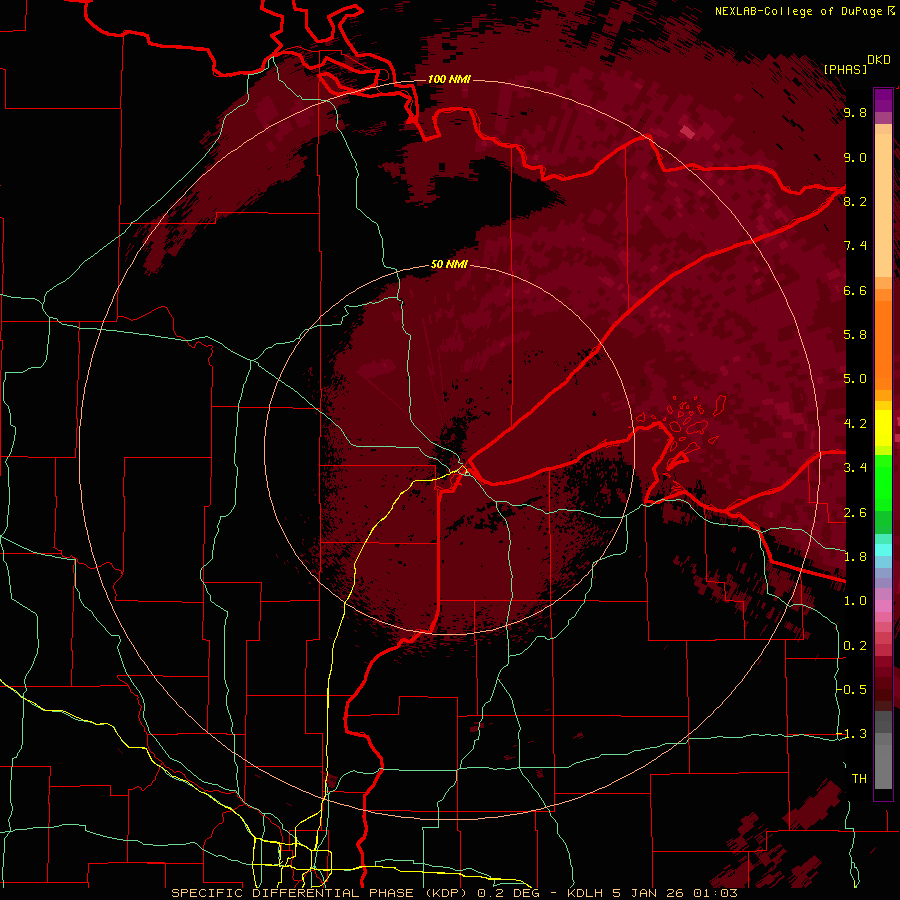The width and height of the screenshot is (900, 900).
Task: Click the 2.6 value on color scale
Action: pyautogui.click(x=855, y=513)
